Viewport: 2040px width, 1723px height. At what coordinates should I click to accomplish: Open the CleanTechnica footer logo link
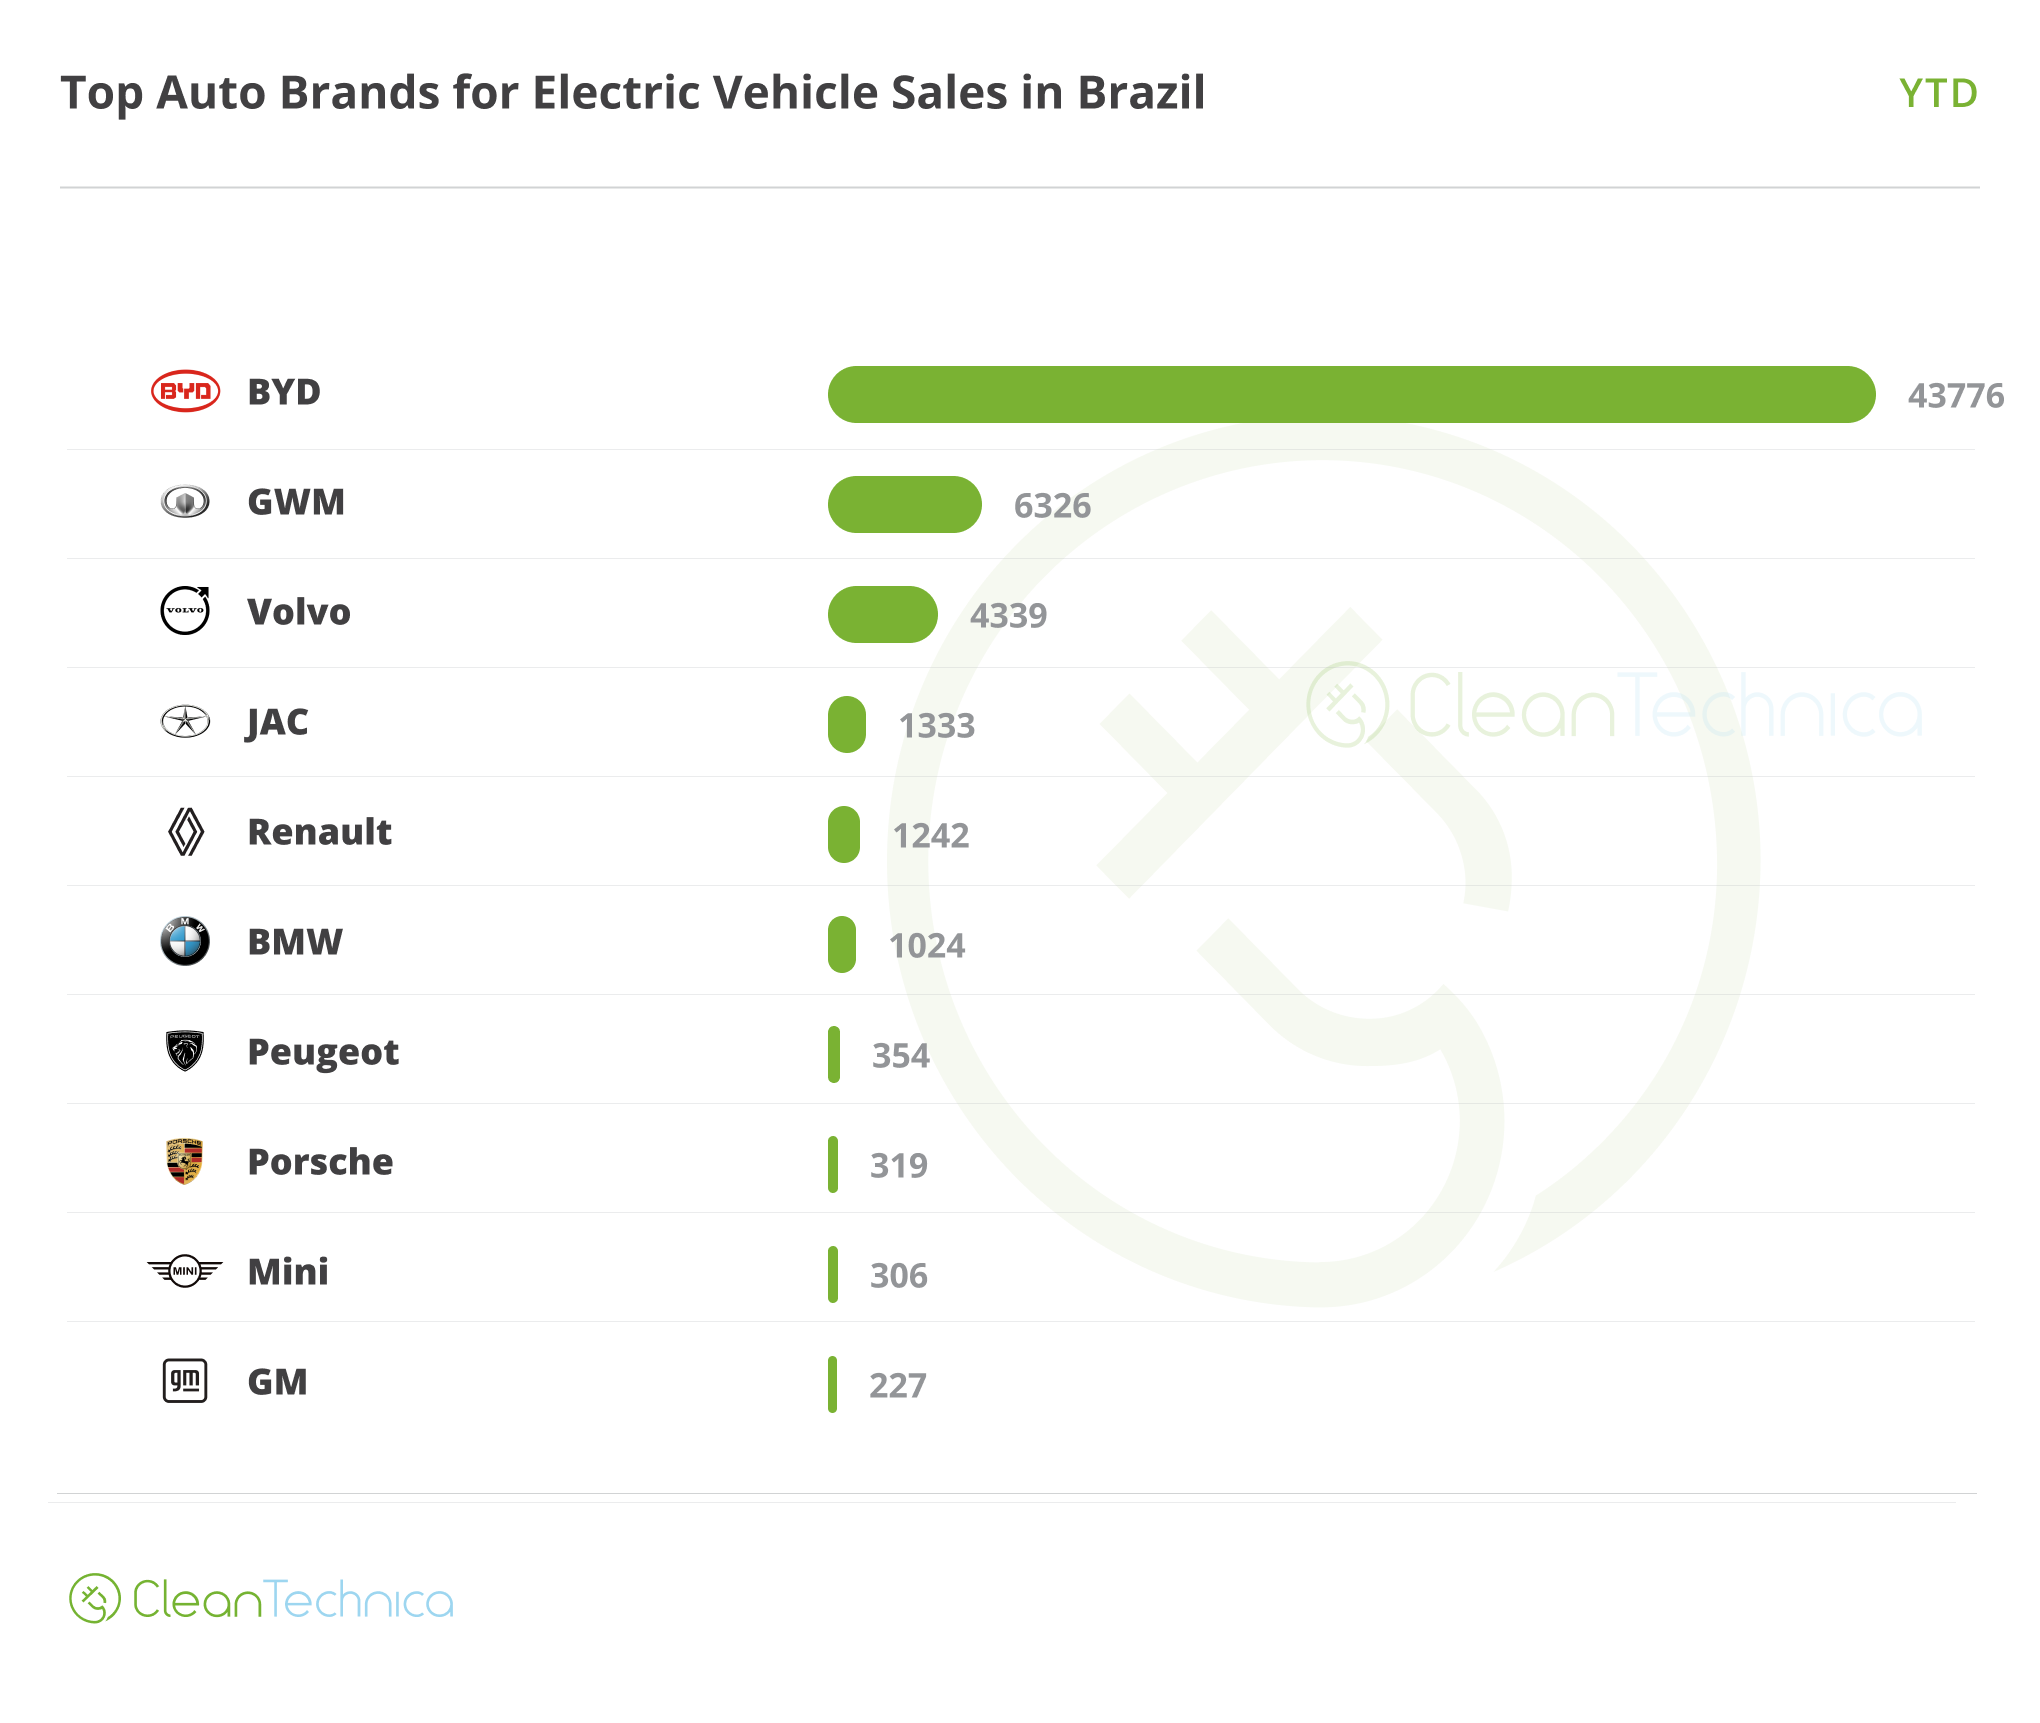[x=261, y=1599]
